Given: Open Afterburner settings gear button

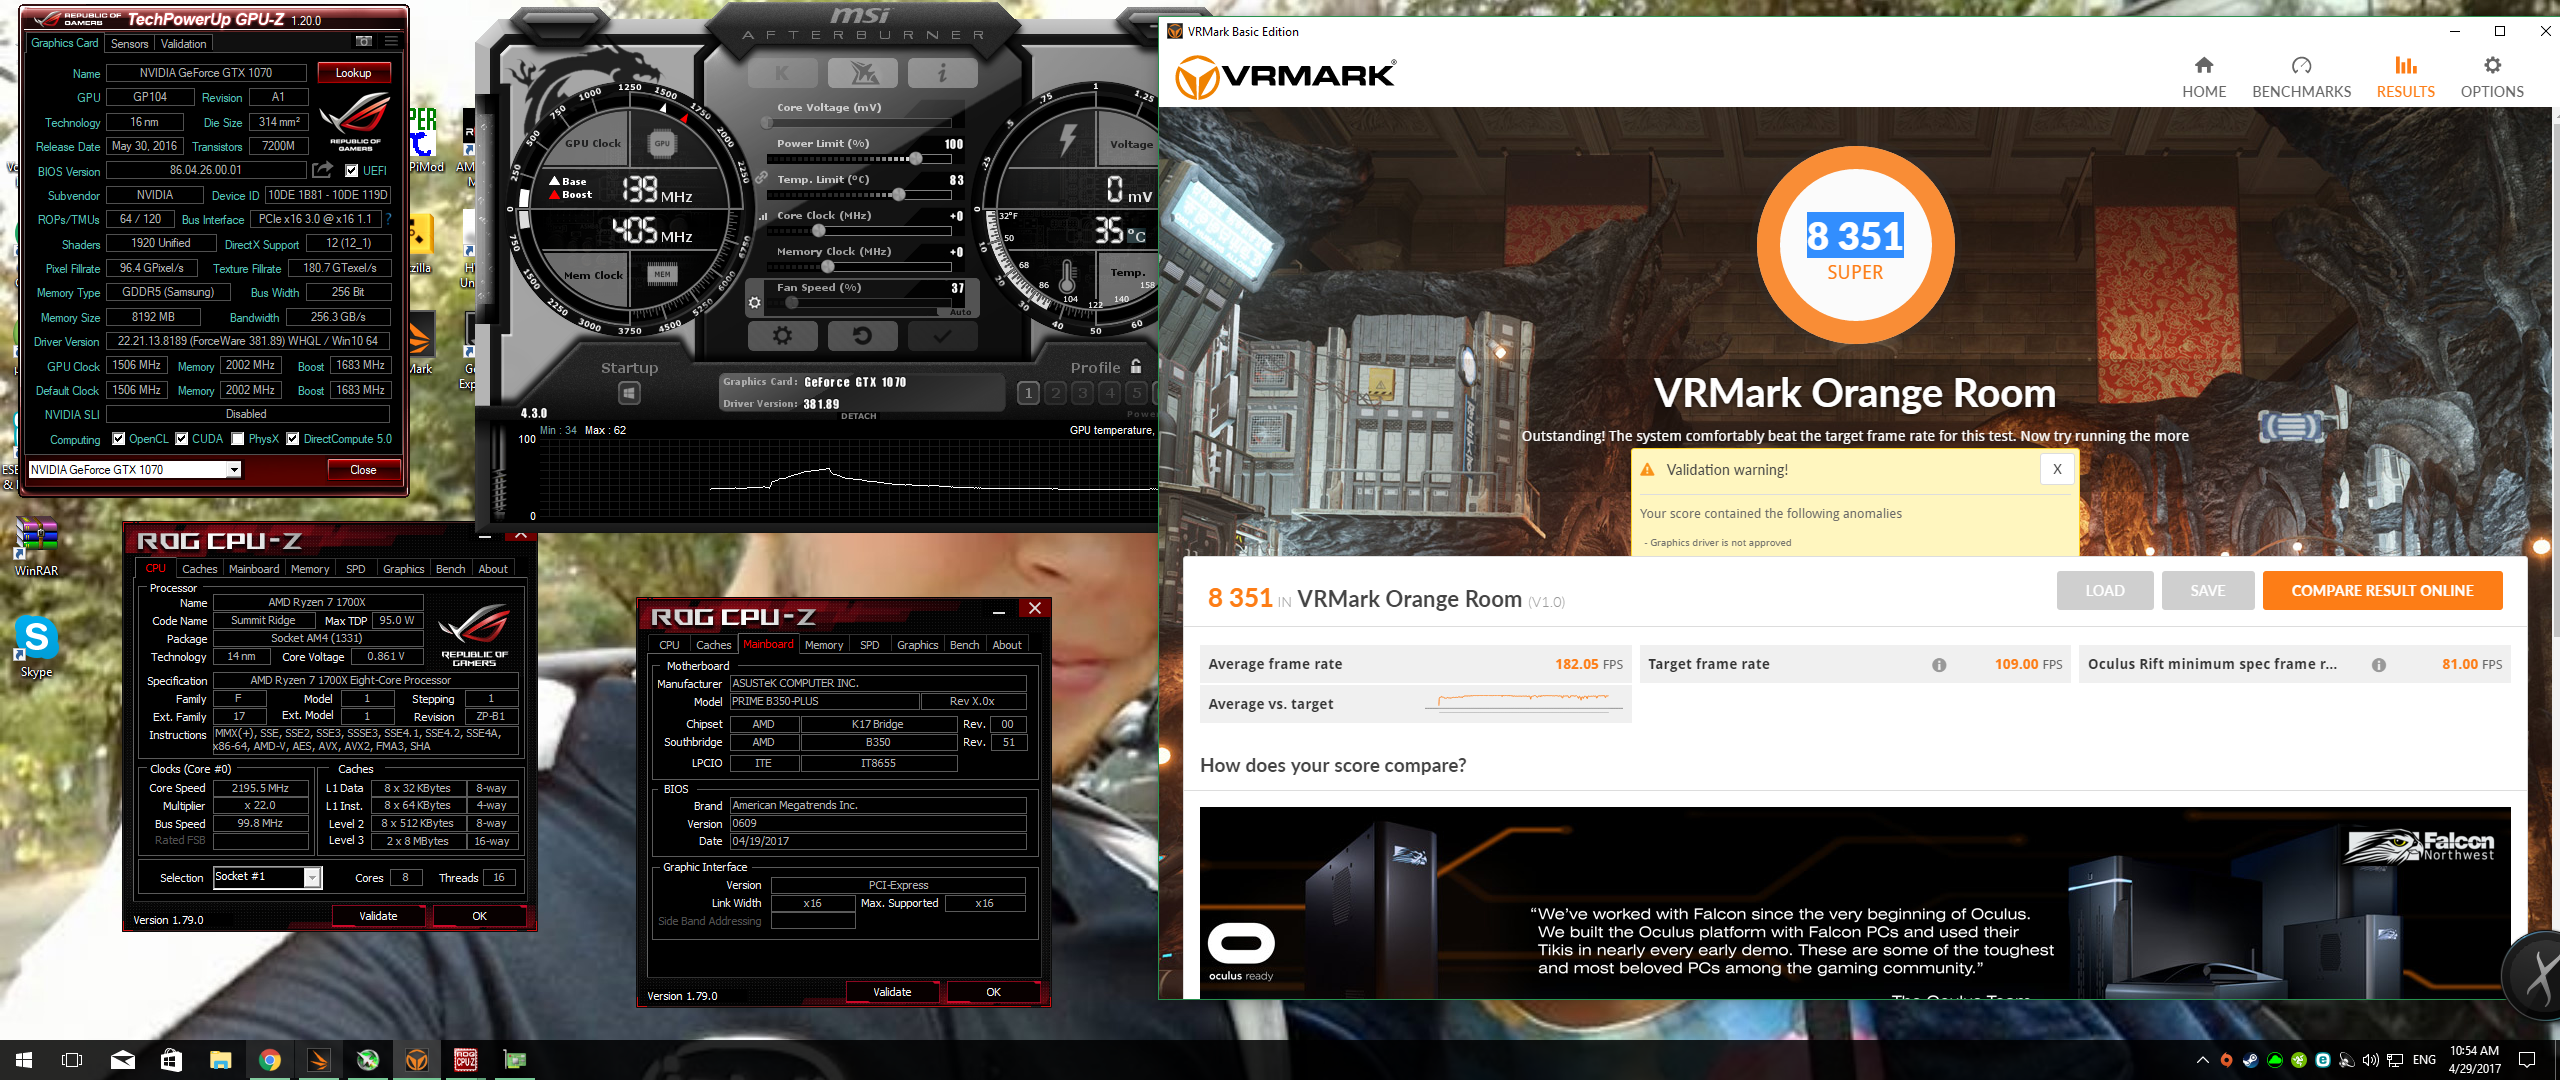Looking at the screenshot, I should (x=782, y=336).
